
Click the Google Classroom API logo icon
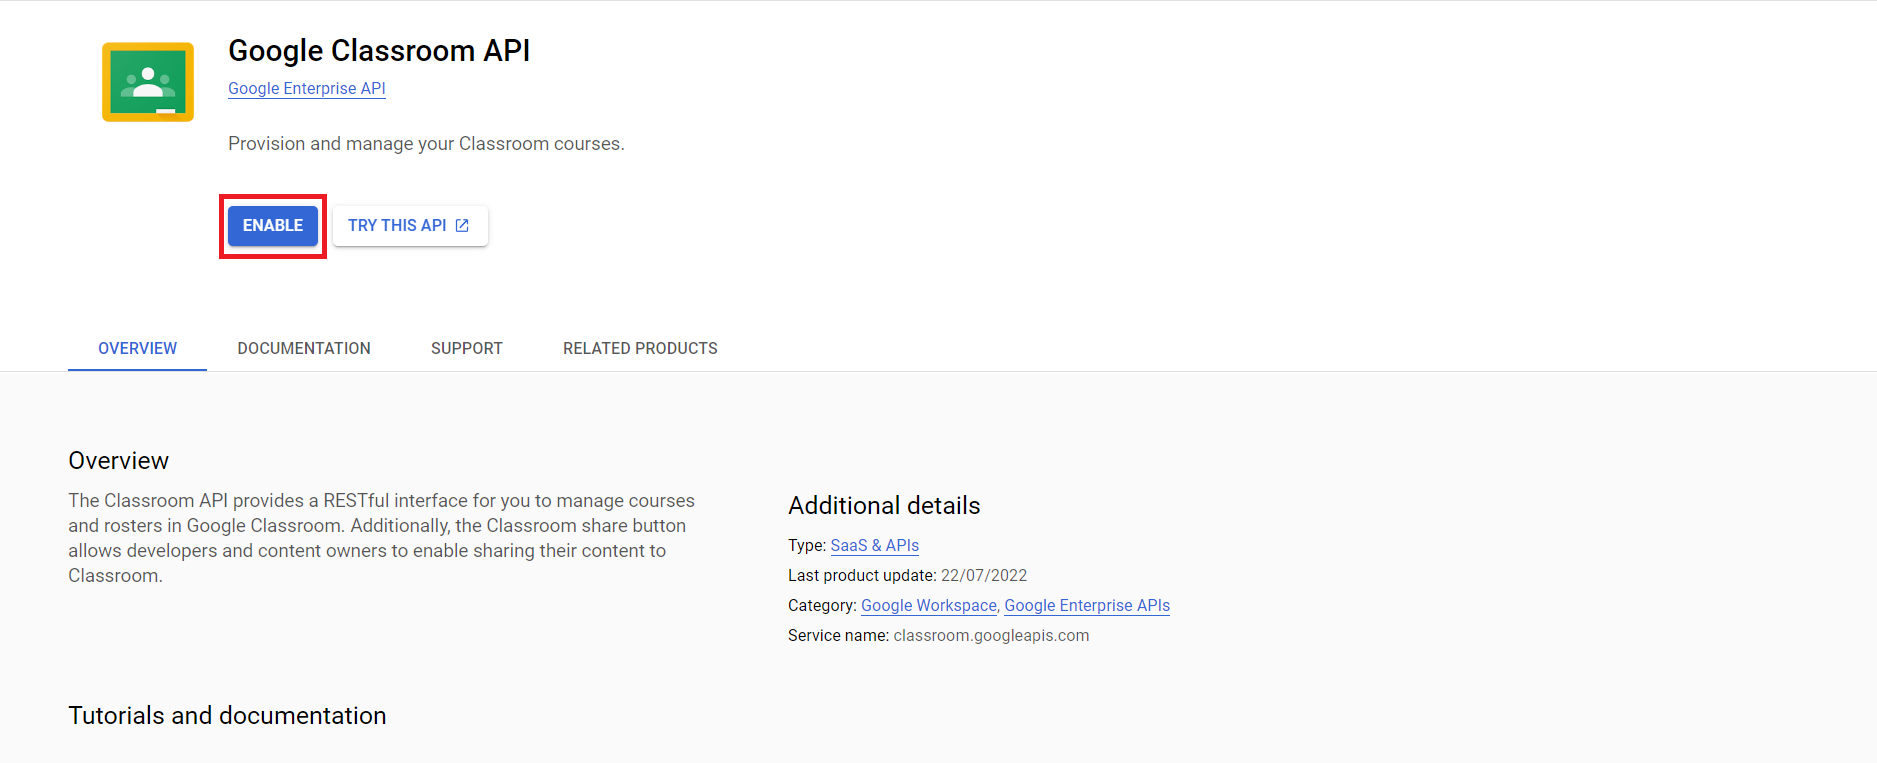pyautogui.click(x=148, y=82)
